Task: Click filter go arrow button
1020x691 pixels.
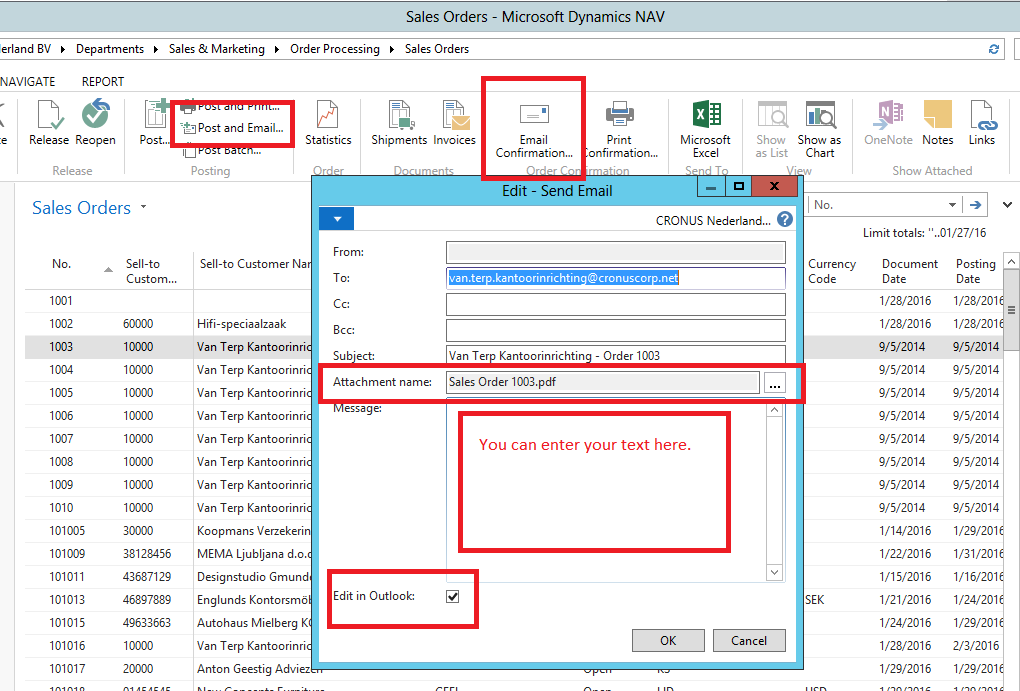Action: (x=975, y=205)
